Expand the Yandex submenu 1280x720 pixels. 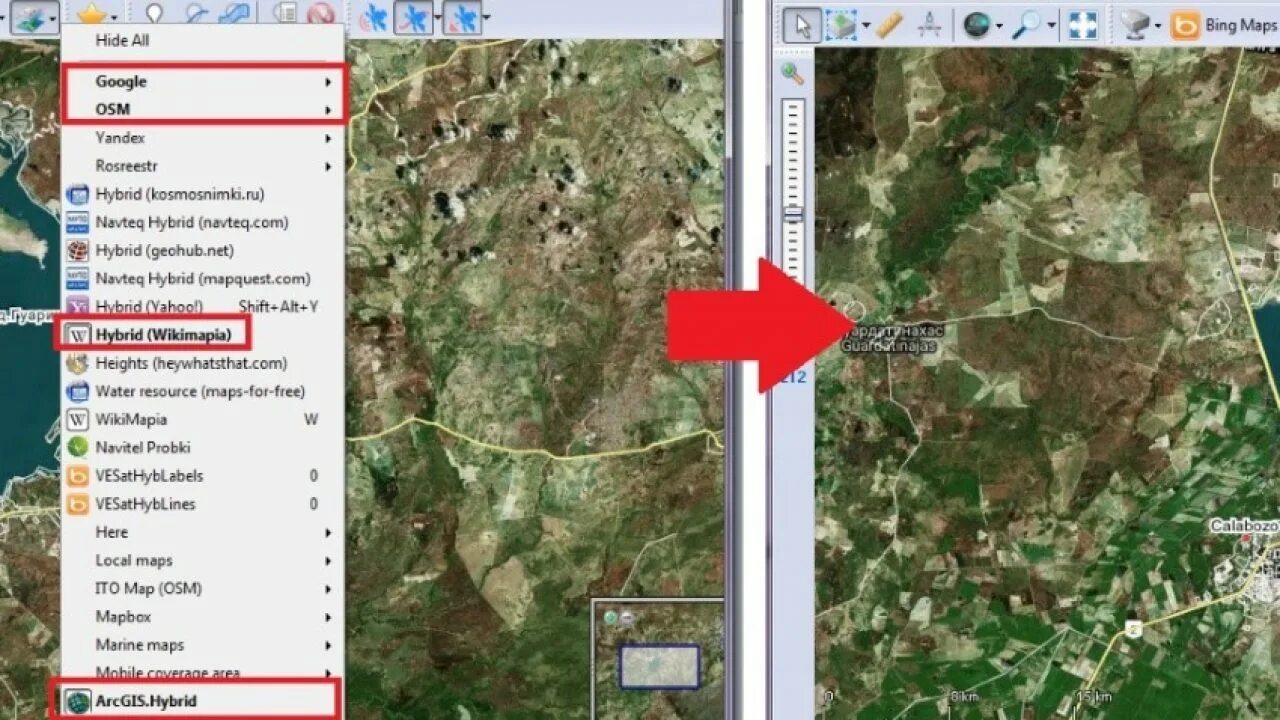[204, 138]
